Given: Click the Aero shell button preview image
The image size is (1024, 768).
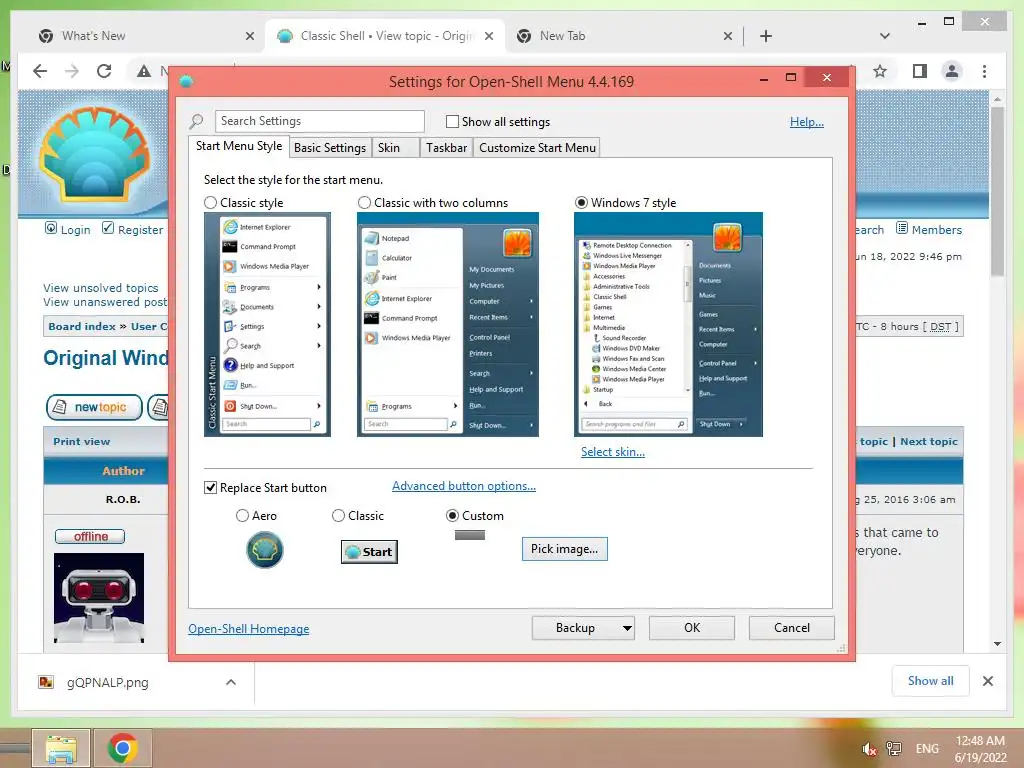Looking at the screenshot, I should pos(264,550).
